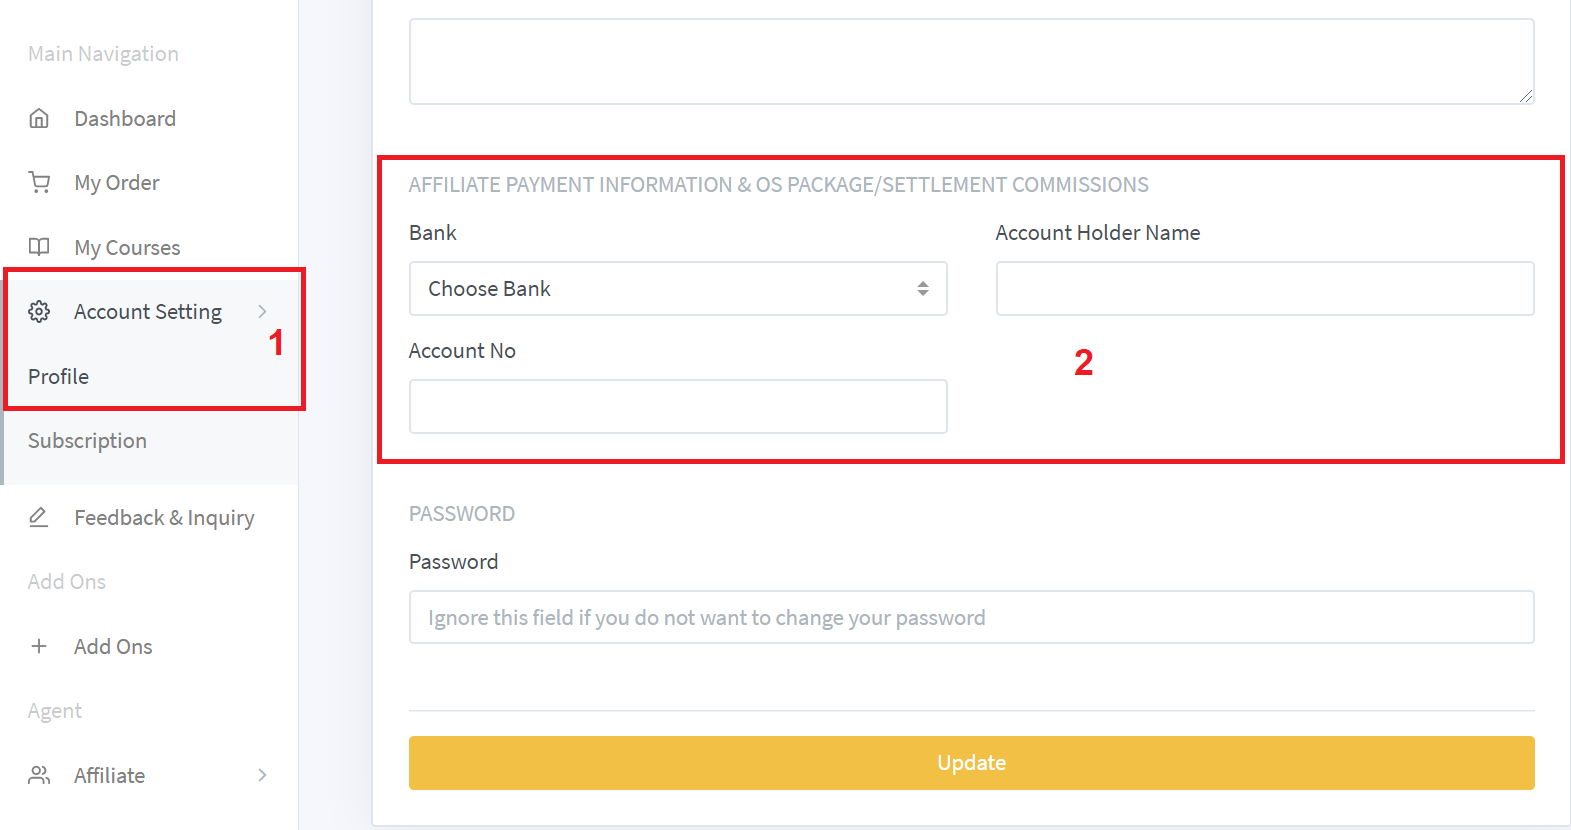Open the Feedback & Inquiry link

coord(164,518)
